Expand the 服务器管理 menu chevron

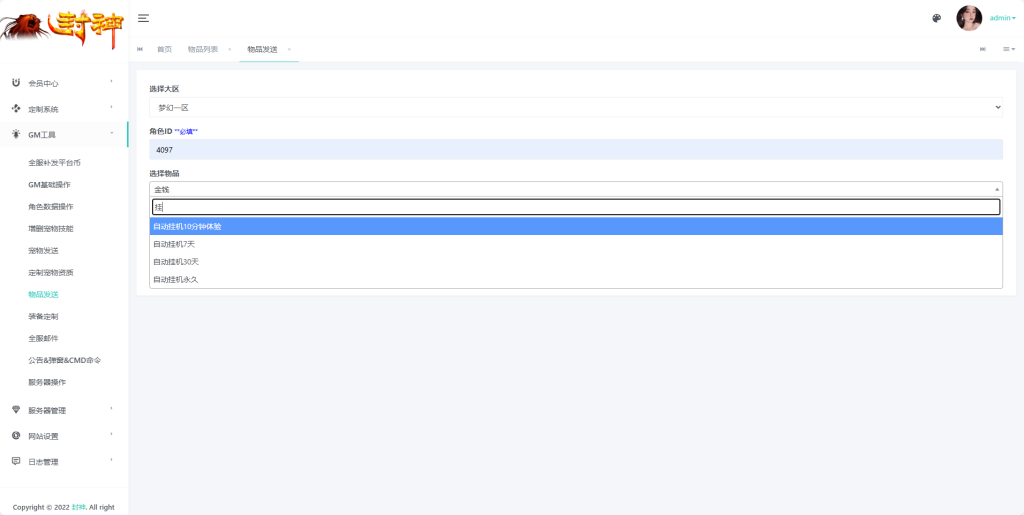coord(112,409)
